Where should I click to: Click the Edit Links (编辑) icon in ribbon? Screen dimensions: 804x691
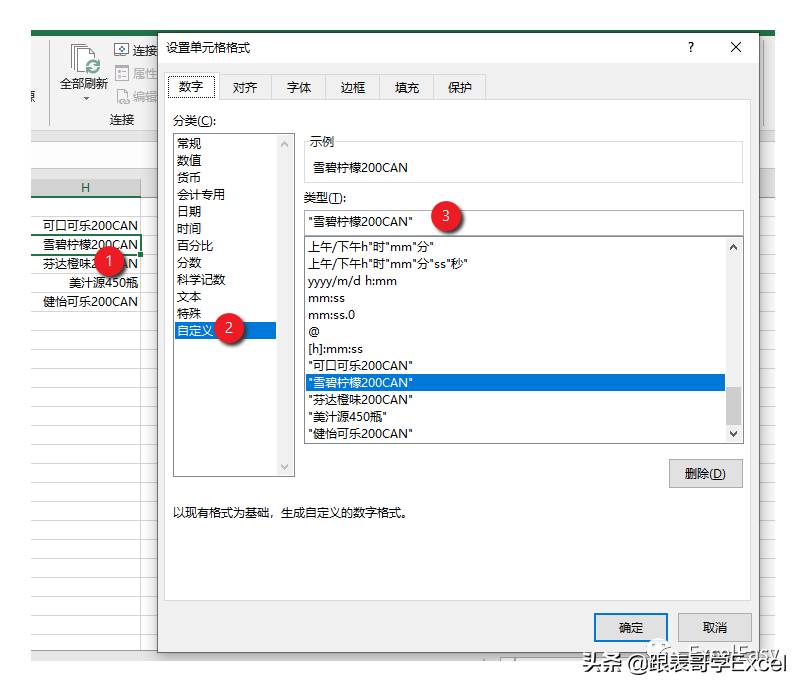[x=123, y=96]
